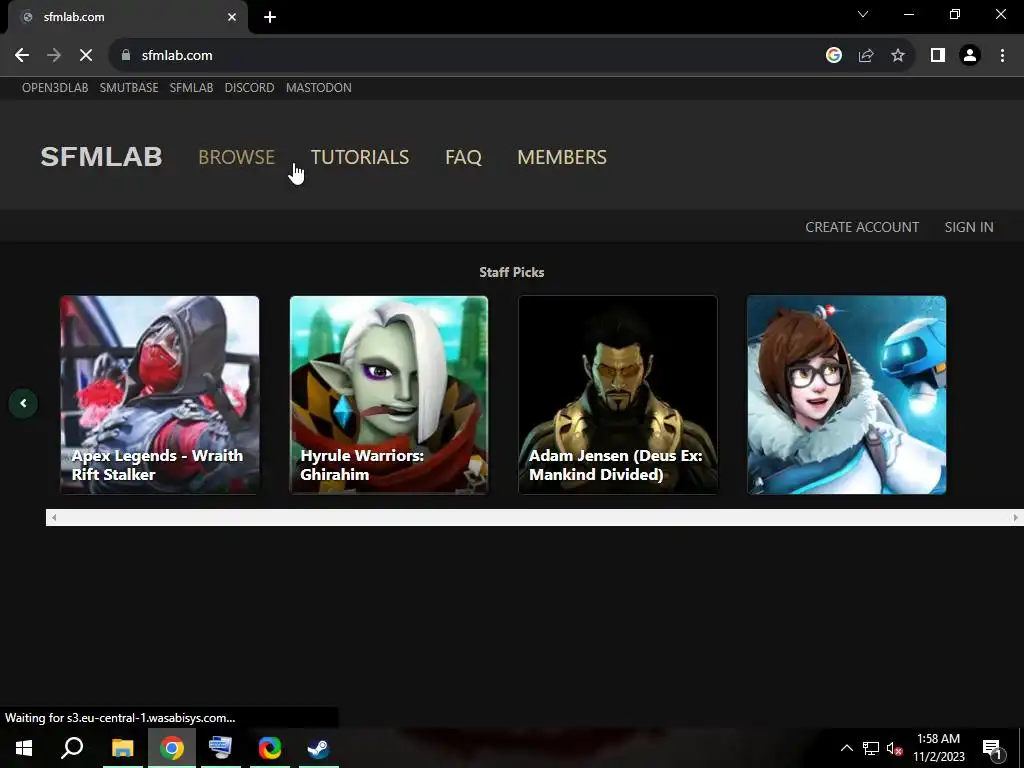Open the TUTORIALS menu item

click(360, 157)
